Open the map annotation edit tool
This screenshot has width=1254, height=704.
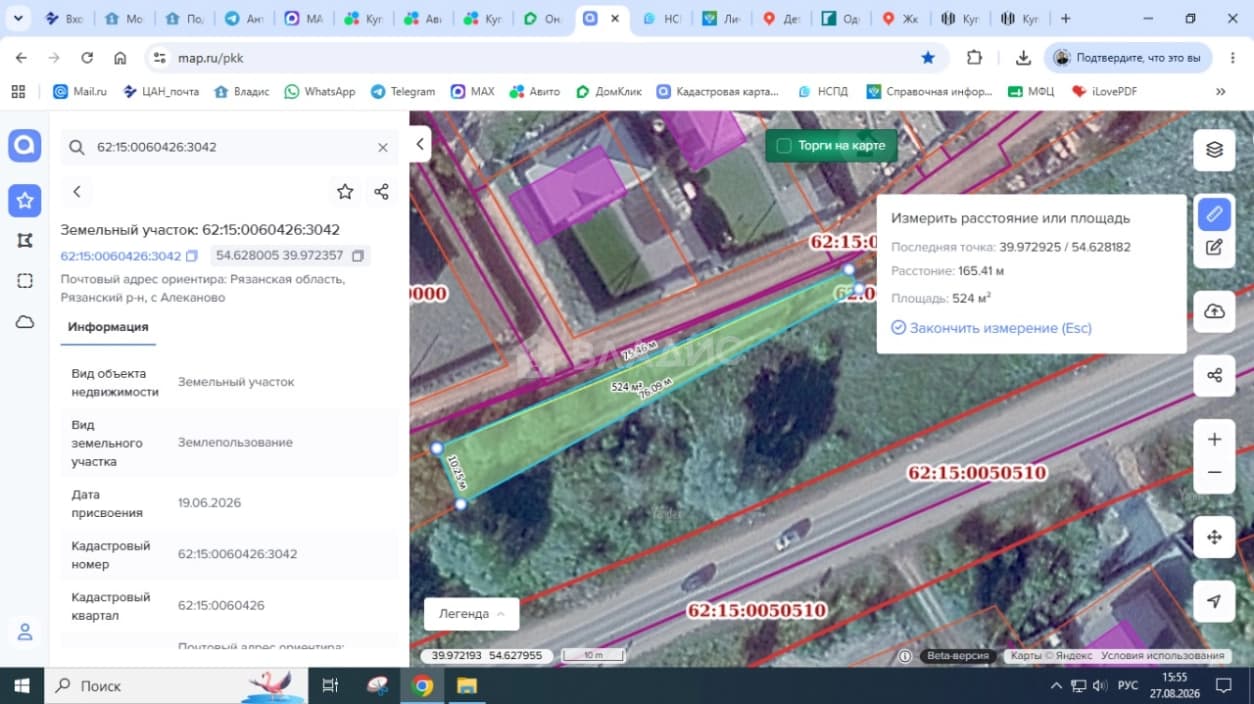tap(1214, 247)
